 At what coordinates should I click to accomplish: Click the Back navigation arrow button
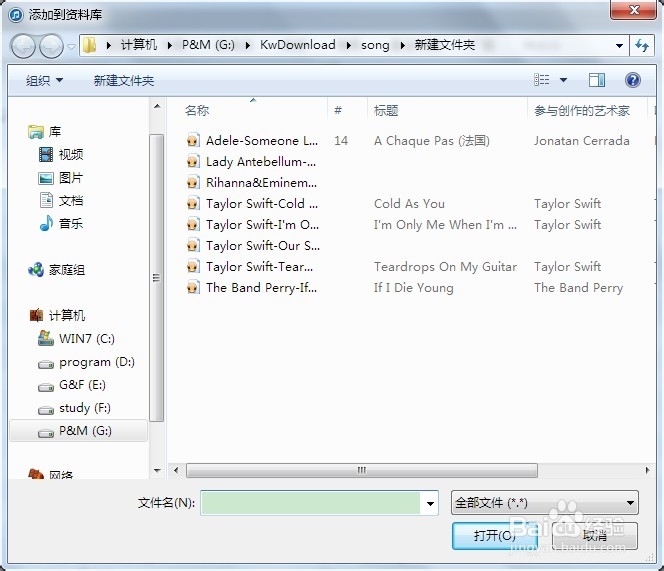click(23, 46)
